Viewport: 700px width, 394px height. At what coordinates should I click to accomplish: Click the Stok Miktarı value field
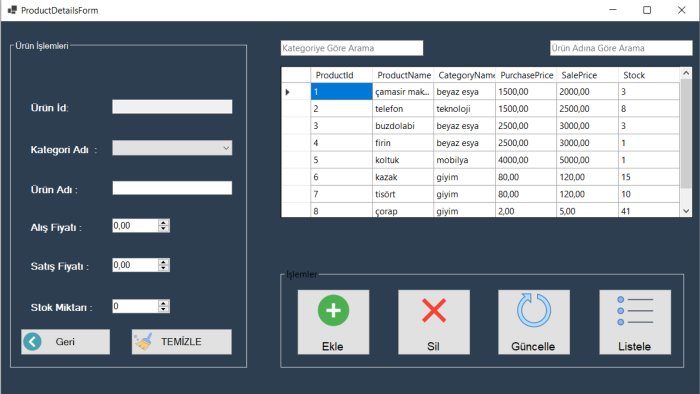(135, 306)
